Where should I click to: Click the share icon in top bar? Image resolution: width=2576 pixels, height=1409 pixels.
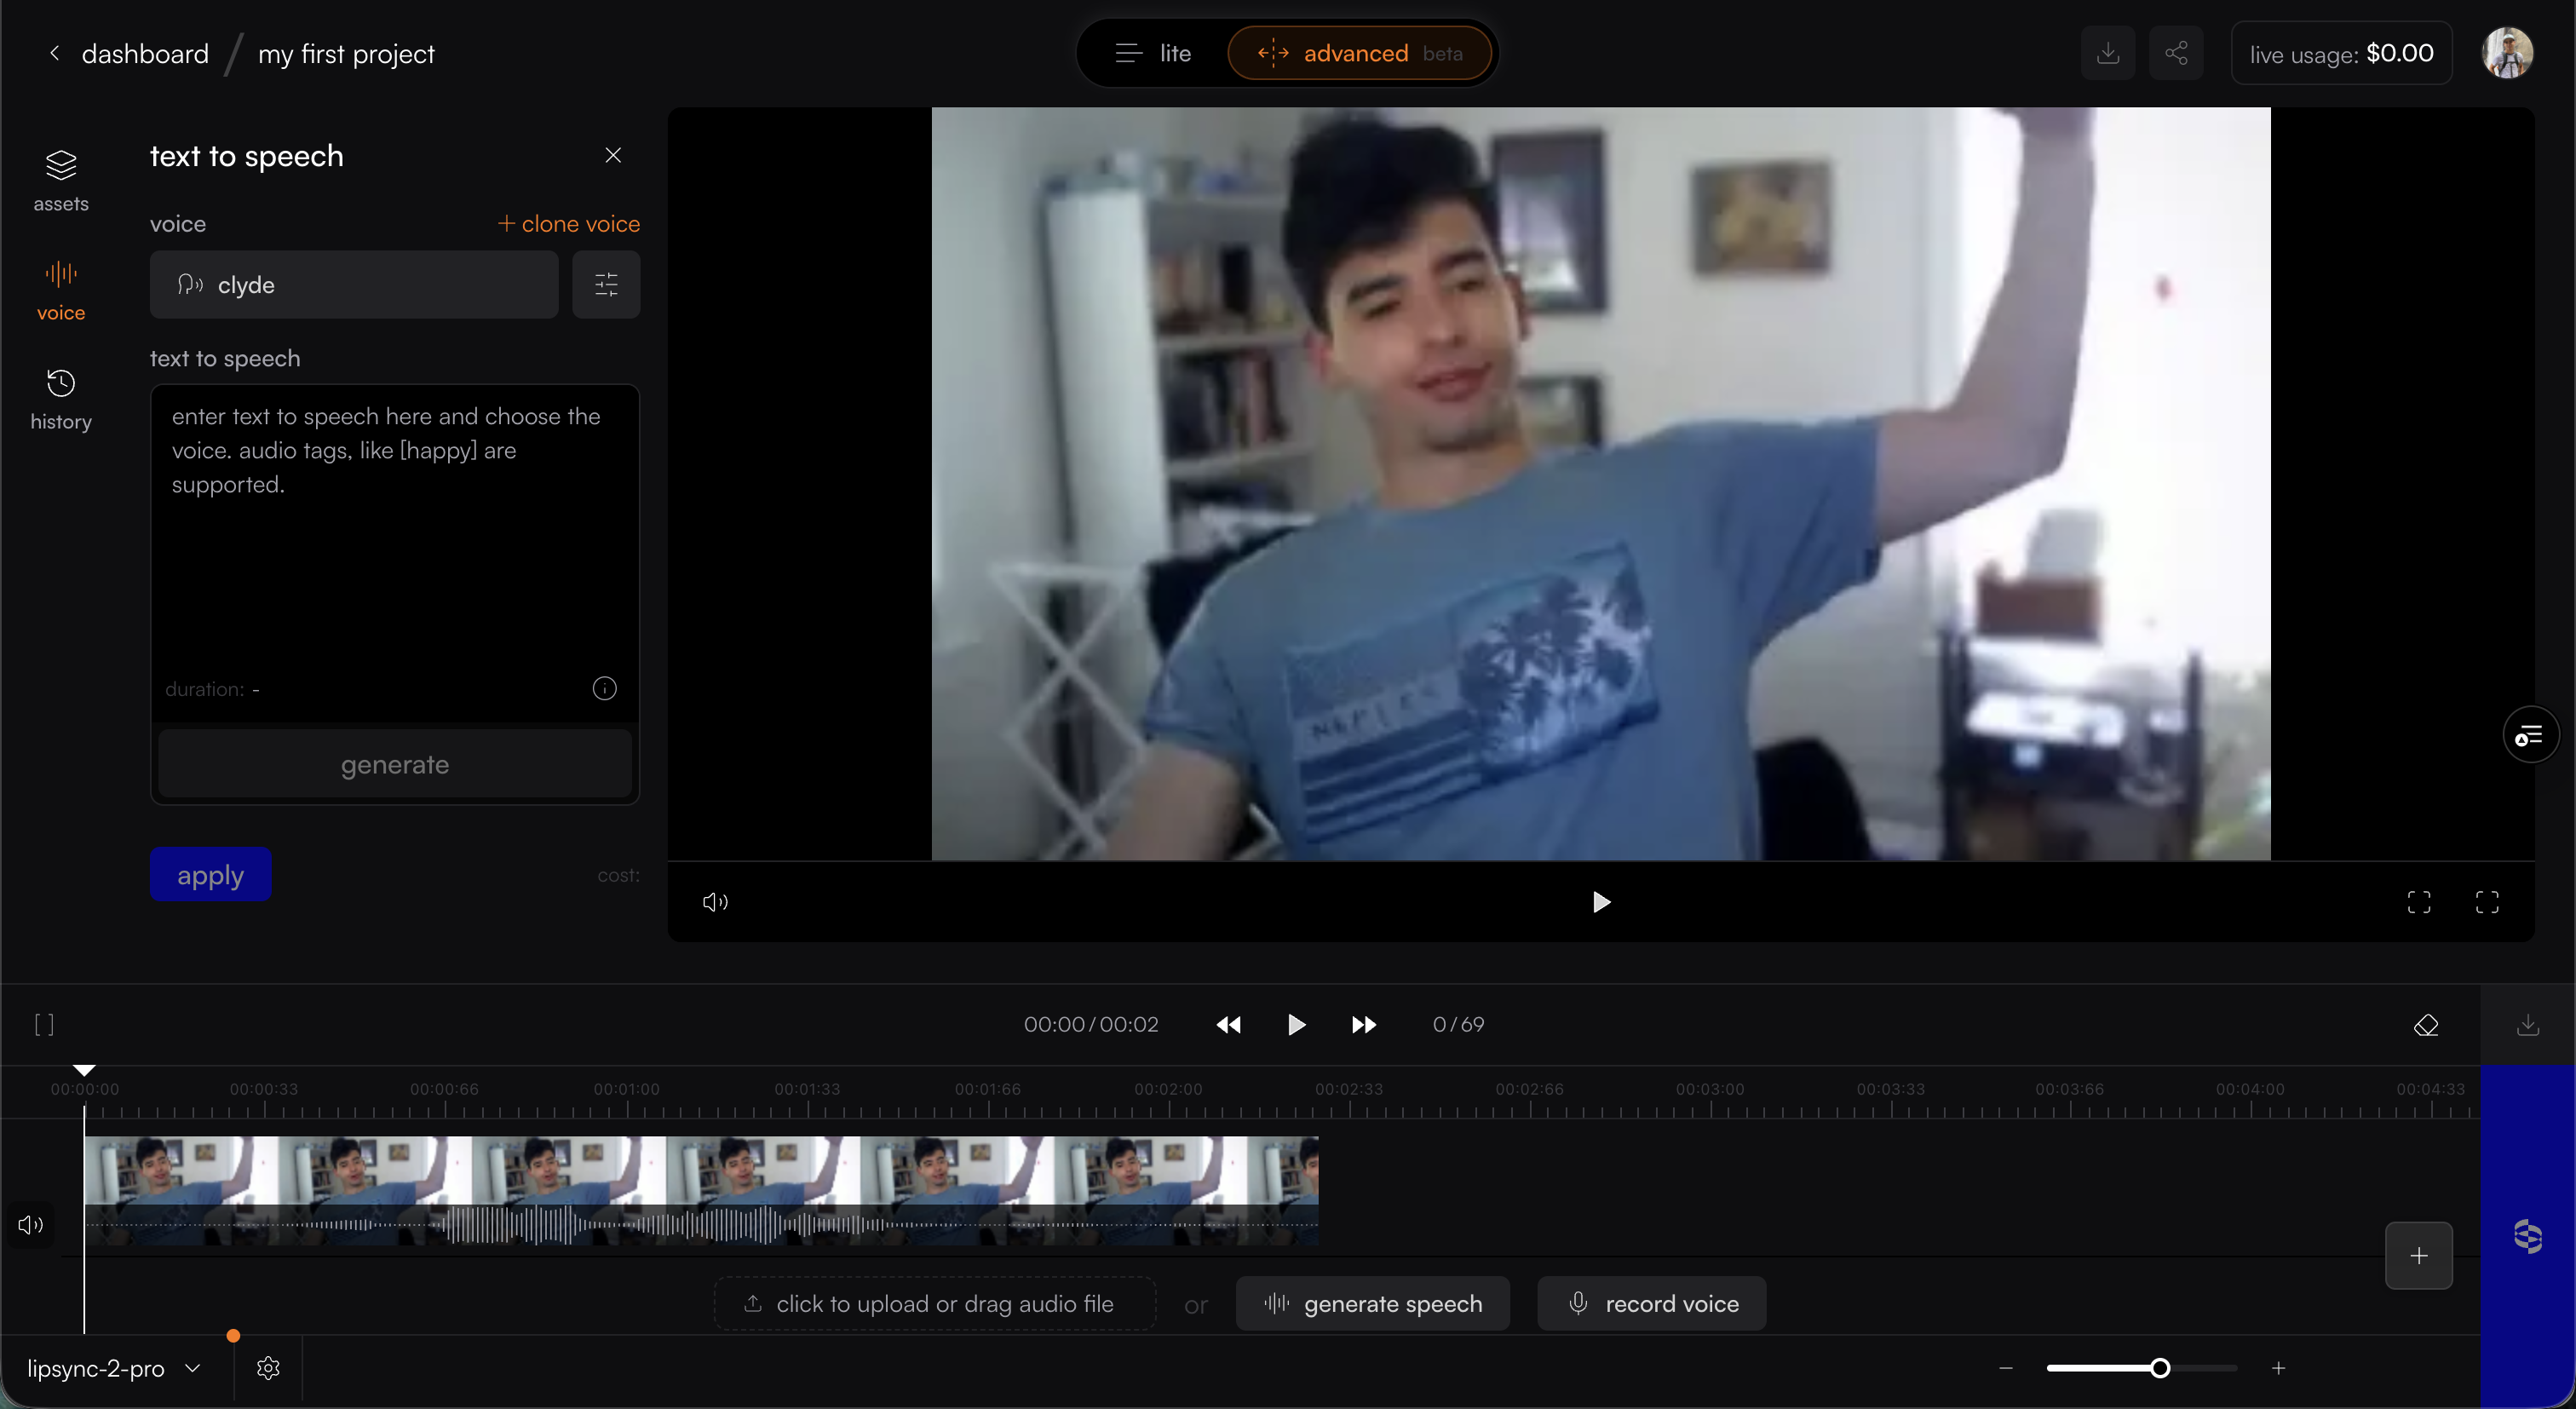(2176, 53)
